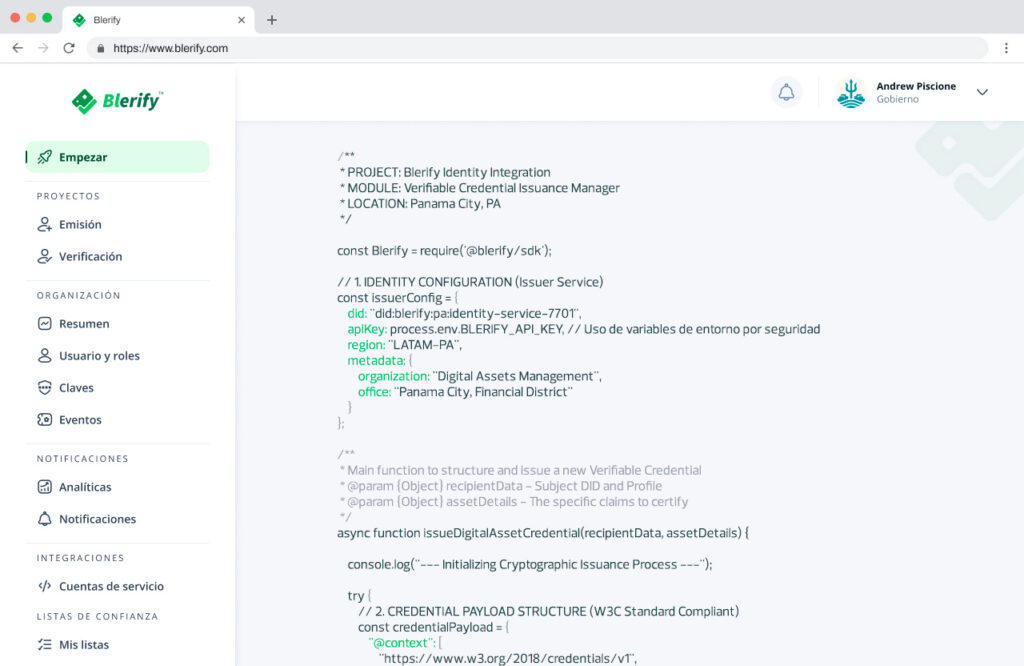Click the Blerify logo in sidebar
Viewport: 1024px width, 666px height.
(x=117, y=101)
